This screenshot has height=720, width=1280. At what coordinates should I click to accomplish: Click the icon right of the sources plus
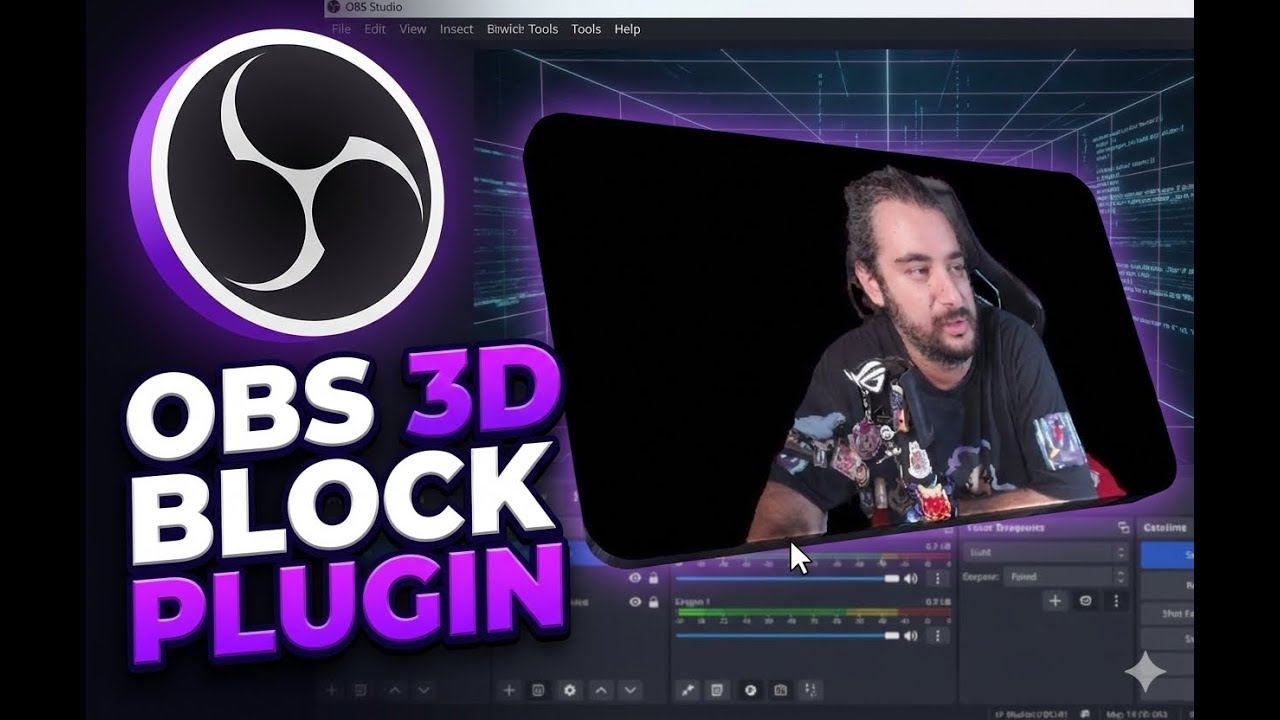(538, 690)
